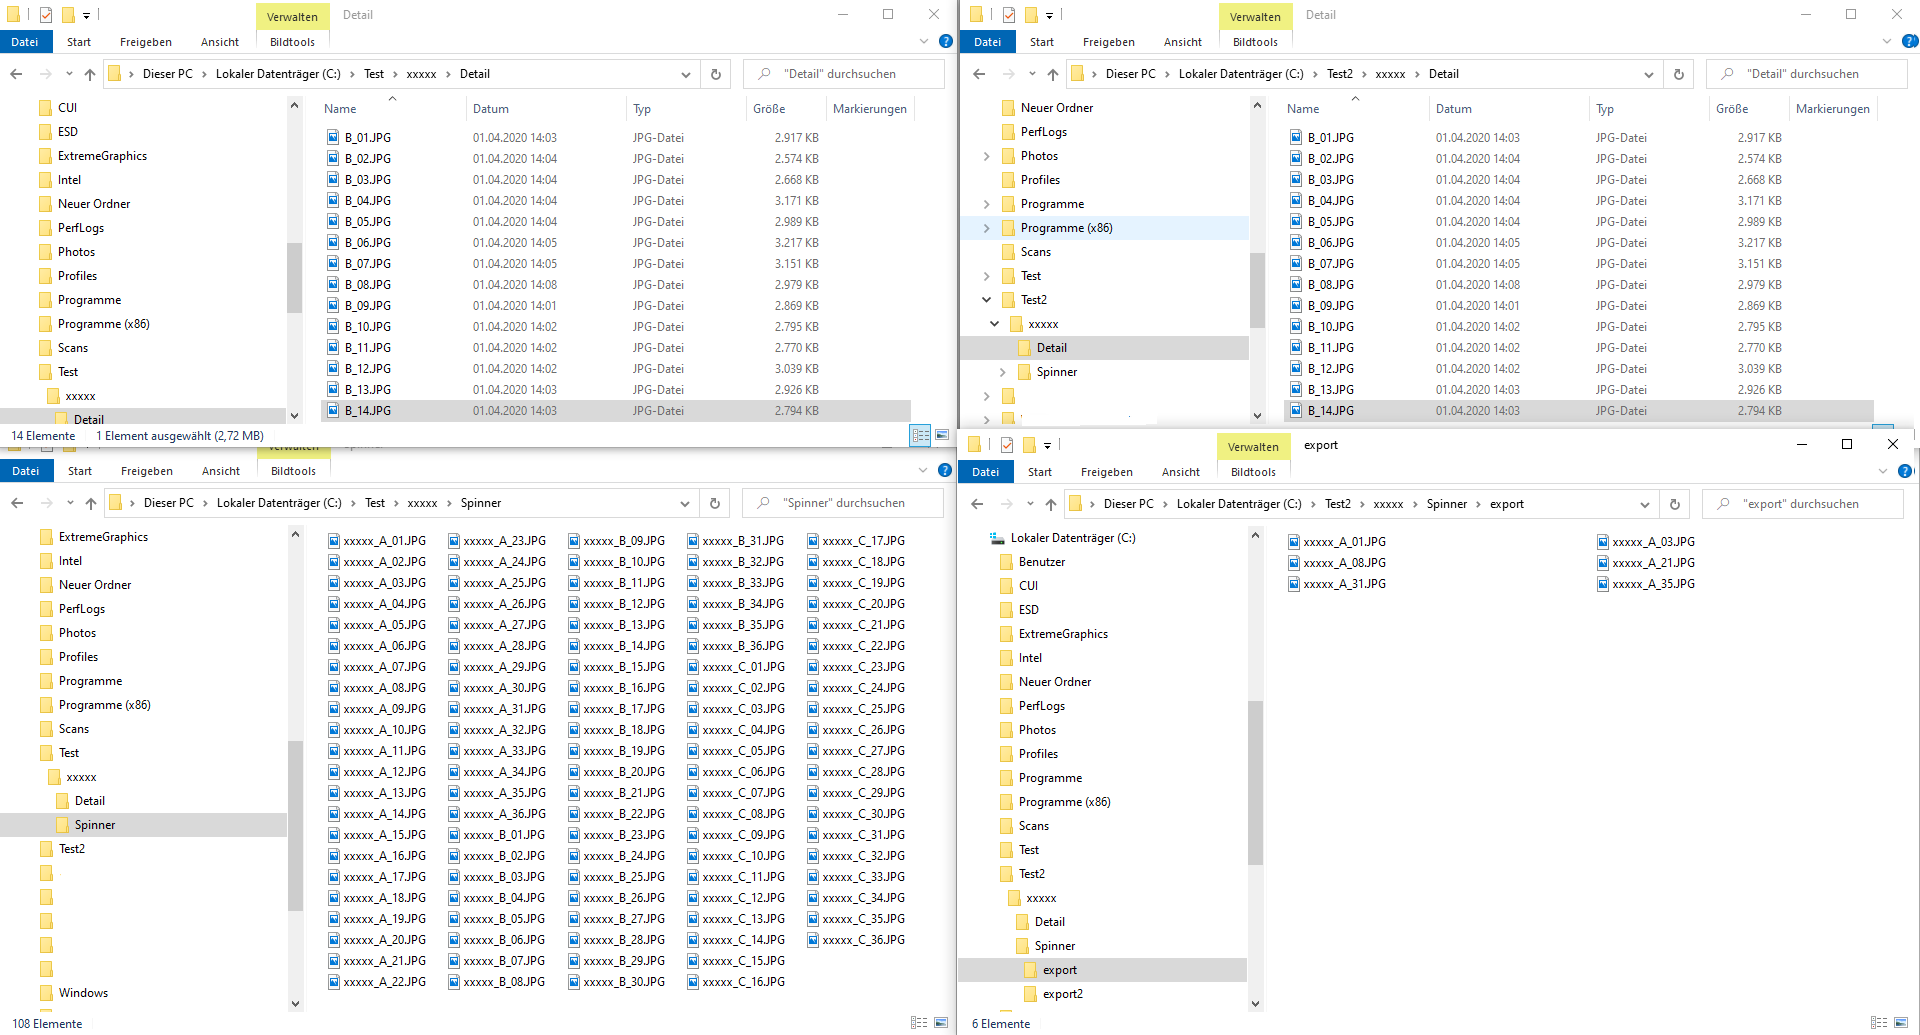Click New Folder icon in Test2 Detail title bar
This screenshot has width=1920, height=1035.
coord(1031,15)
